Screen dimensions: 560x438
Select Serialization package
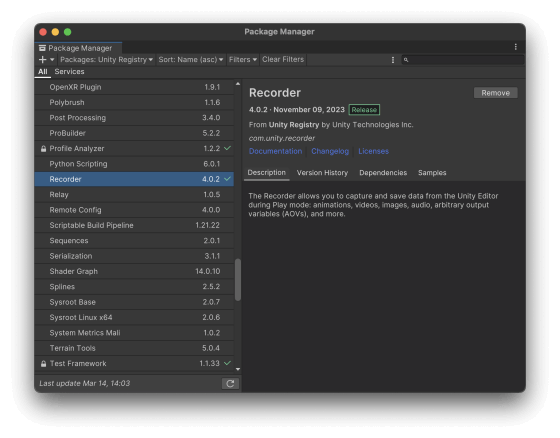pyautogui.click(x=134, y=256)
